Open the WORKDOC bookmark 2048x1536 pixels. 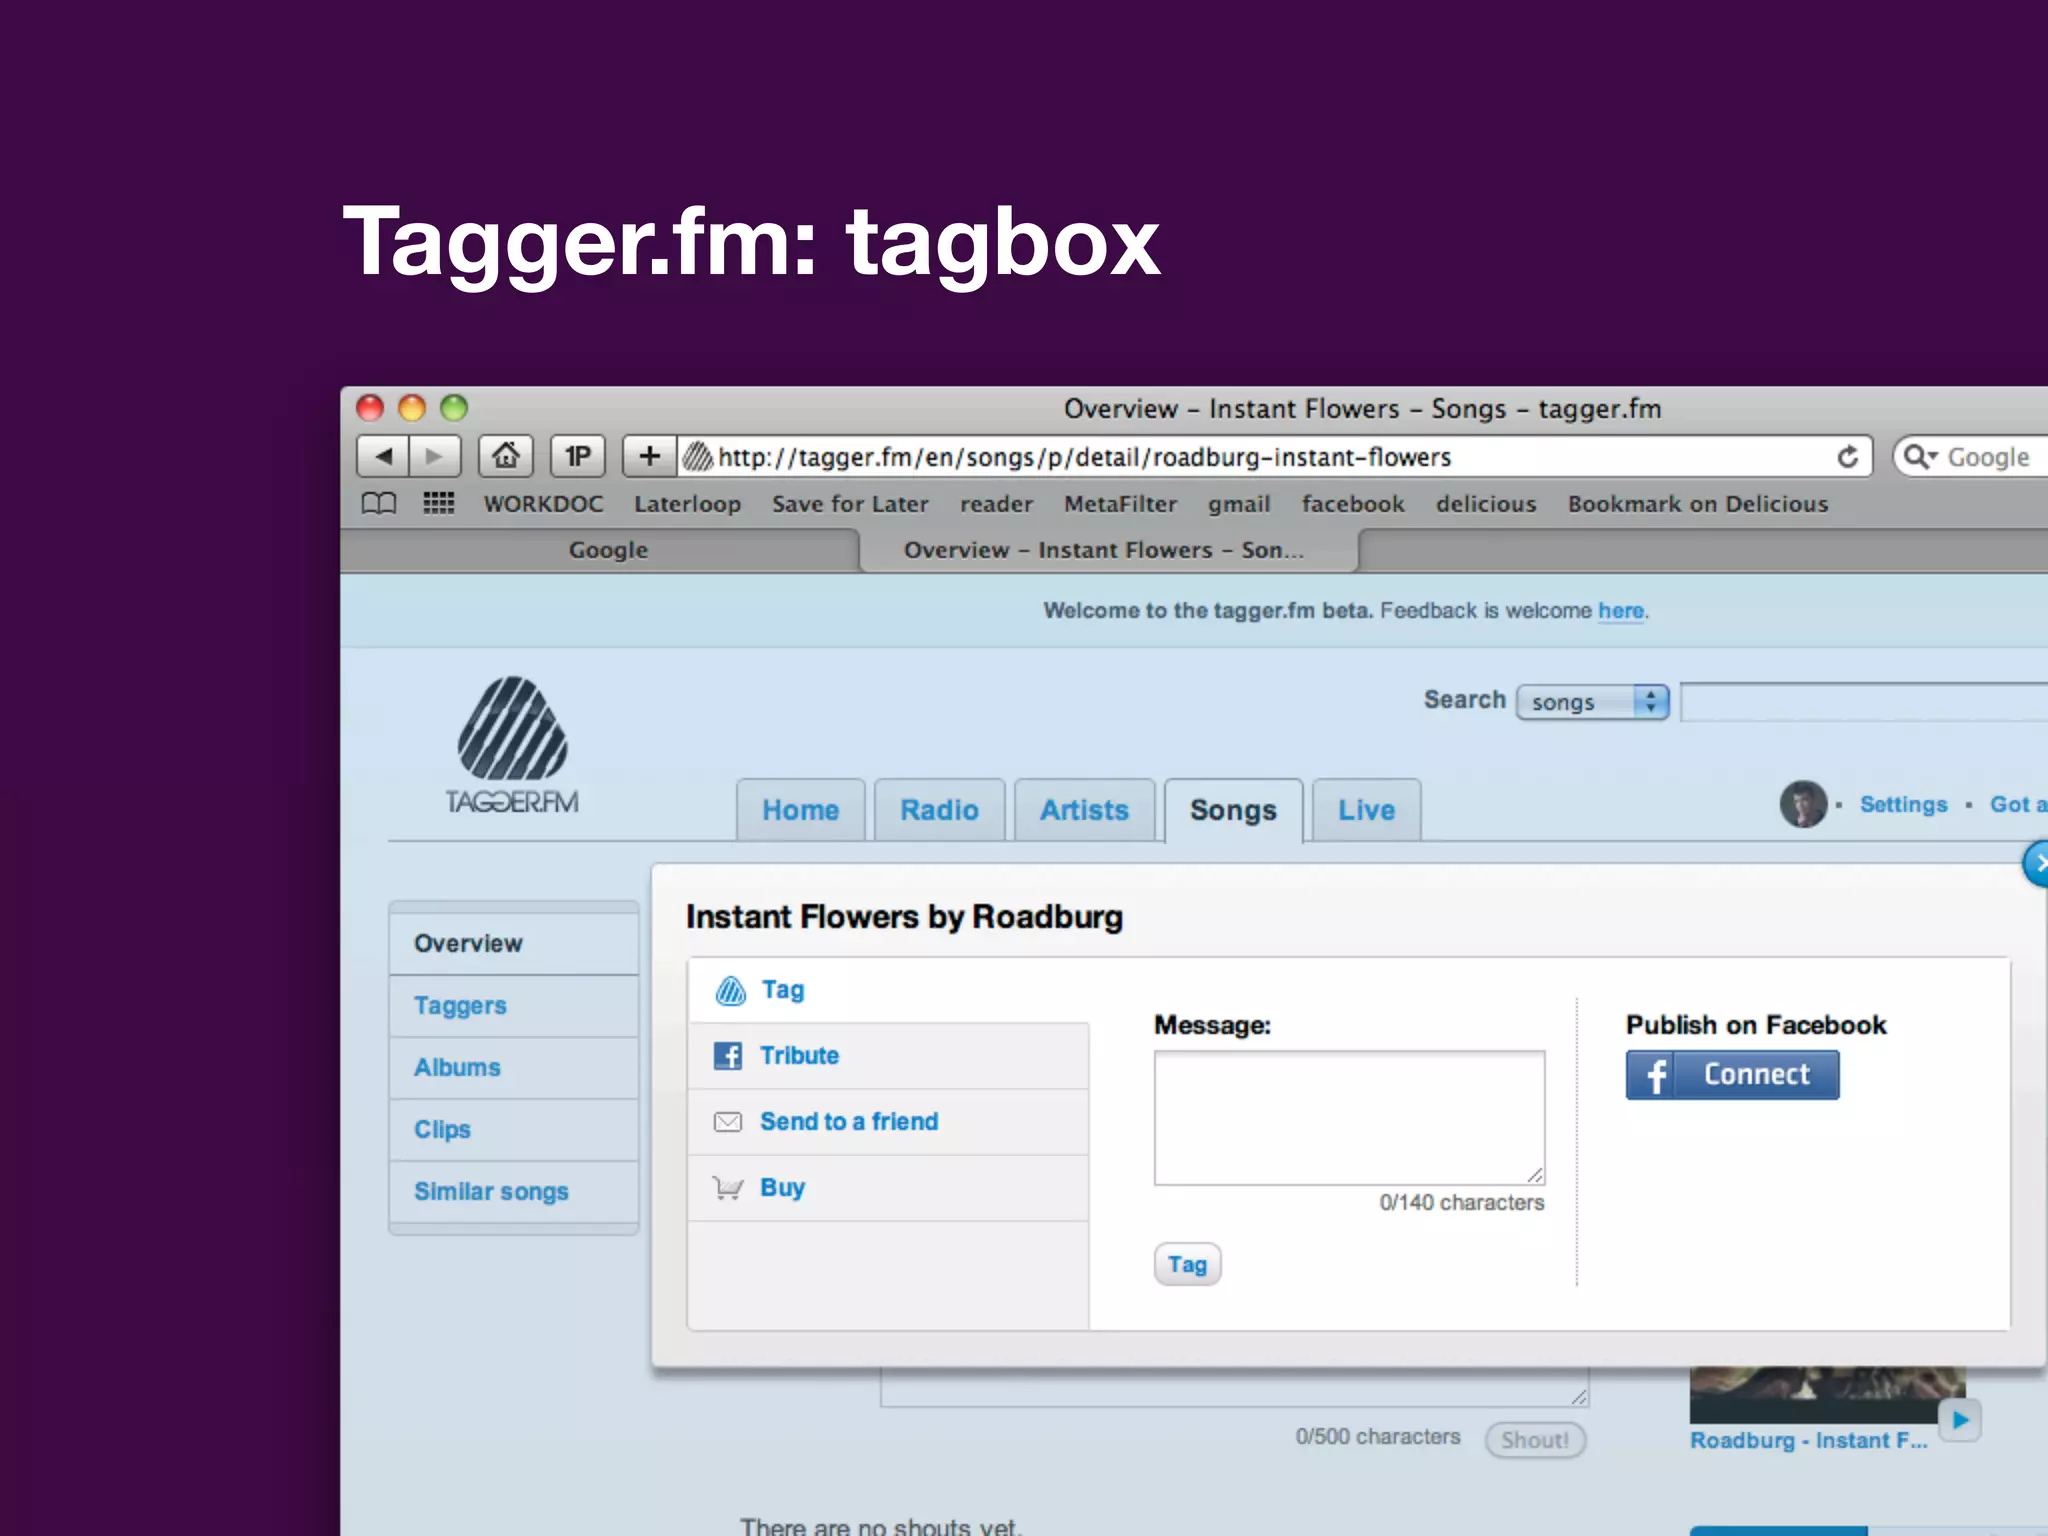click(544, 504)
